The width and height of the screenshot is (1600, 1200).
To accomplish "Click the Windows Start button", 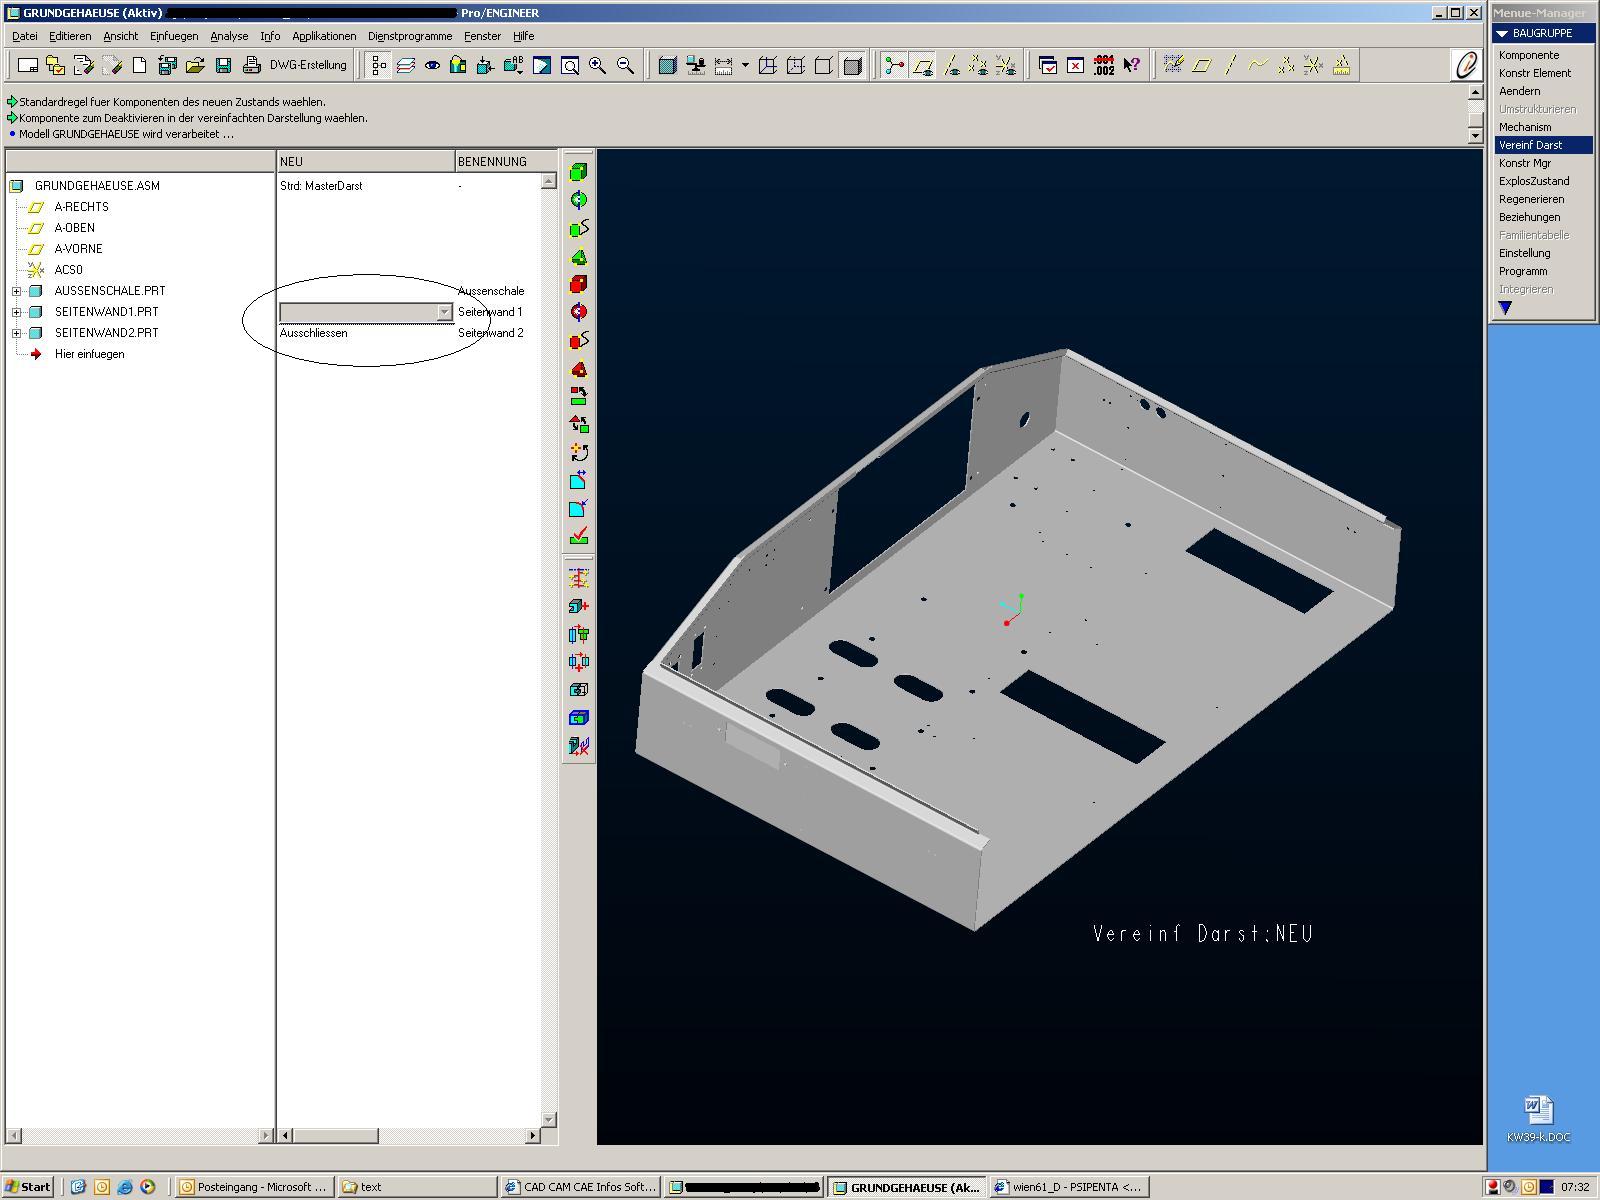I will pyautogui.click(x=28, y=1187).
